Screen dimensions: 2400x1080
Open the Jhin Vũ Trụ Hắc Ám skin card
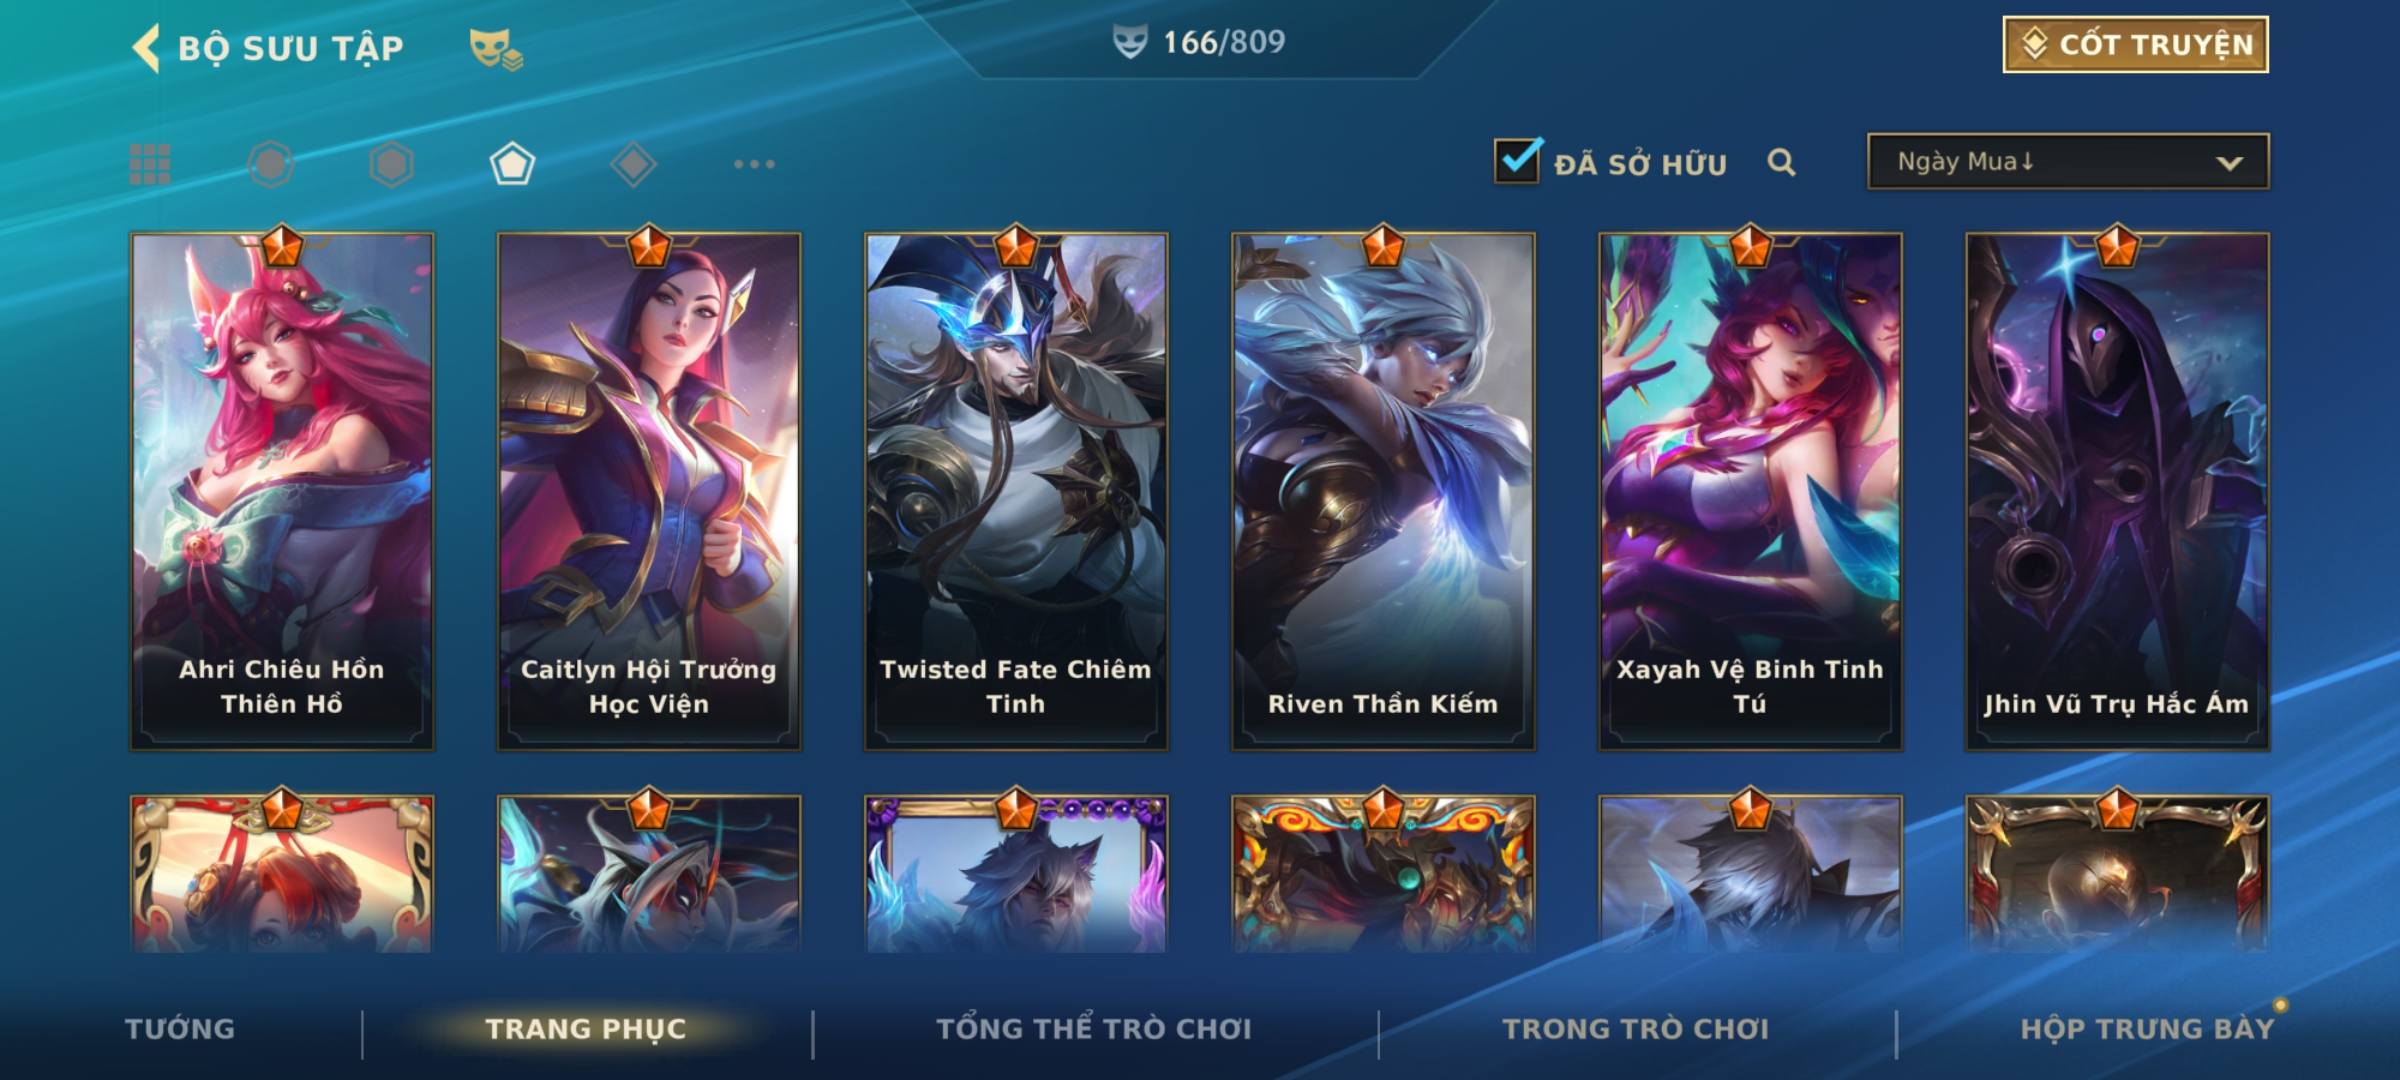tap(2117, 491)
